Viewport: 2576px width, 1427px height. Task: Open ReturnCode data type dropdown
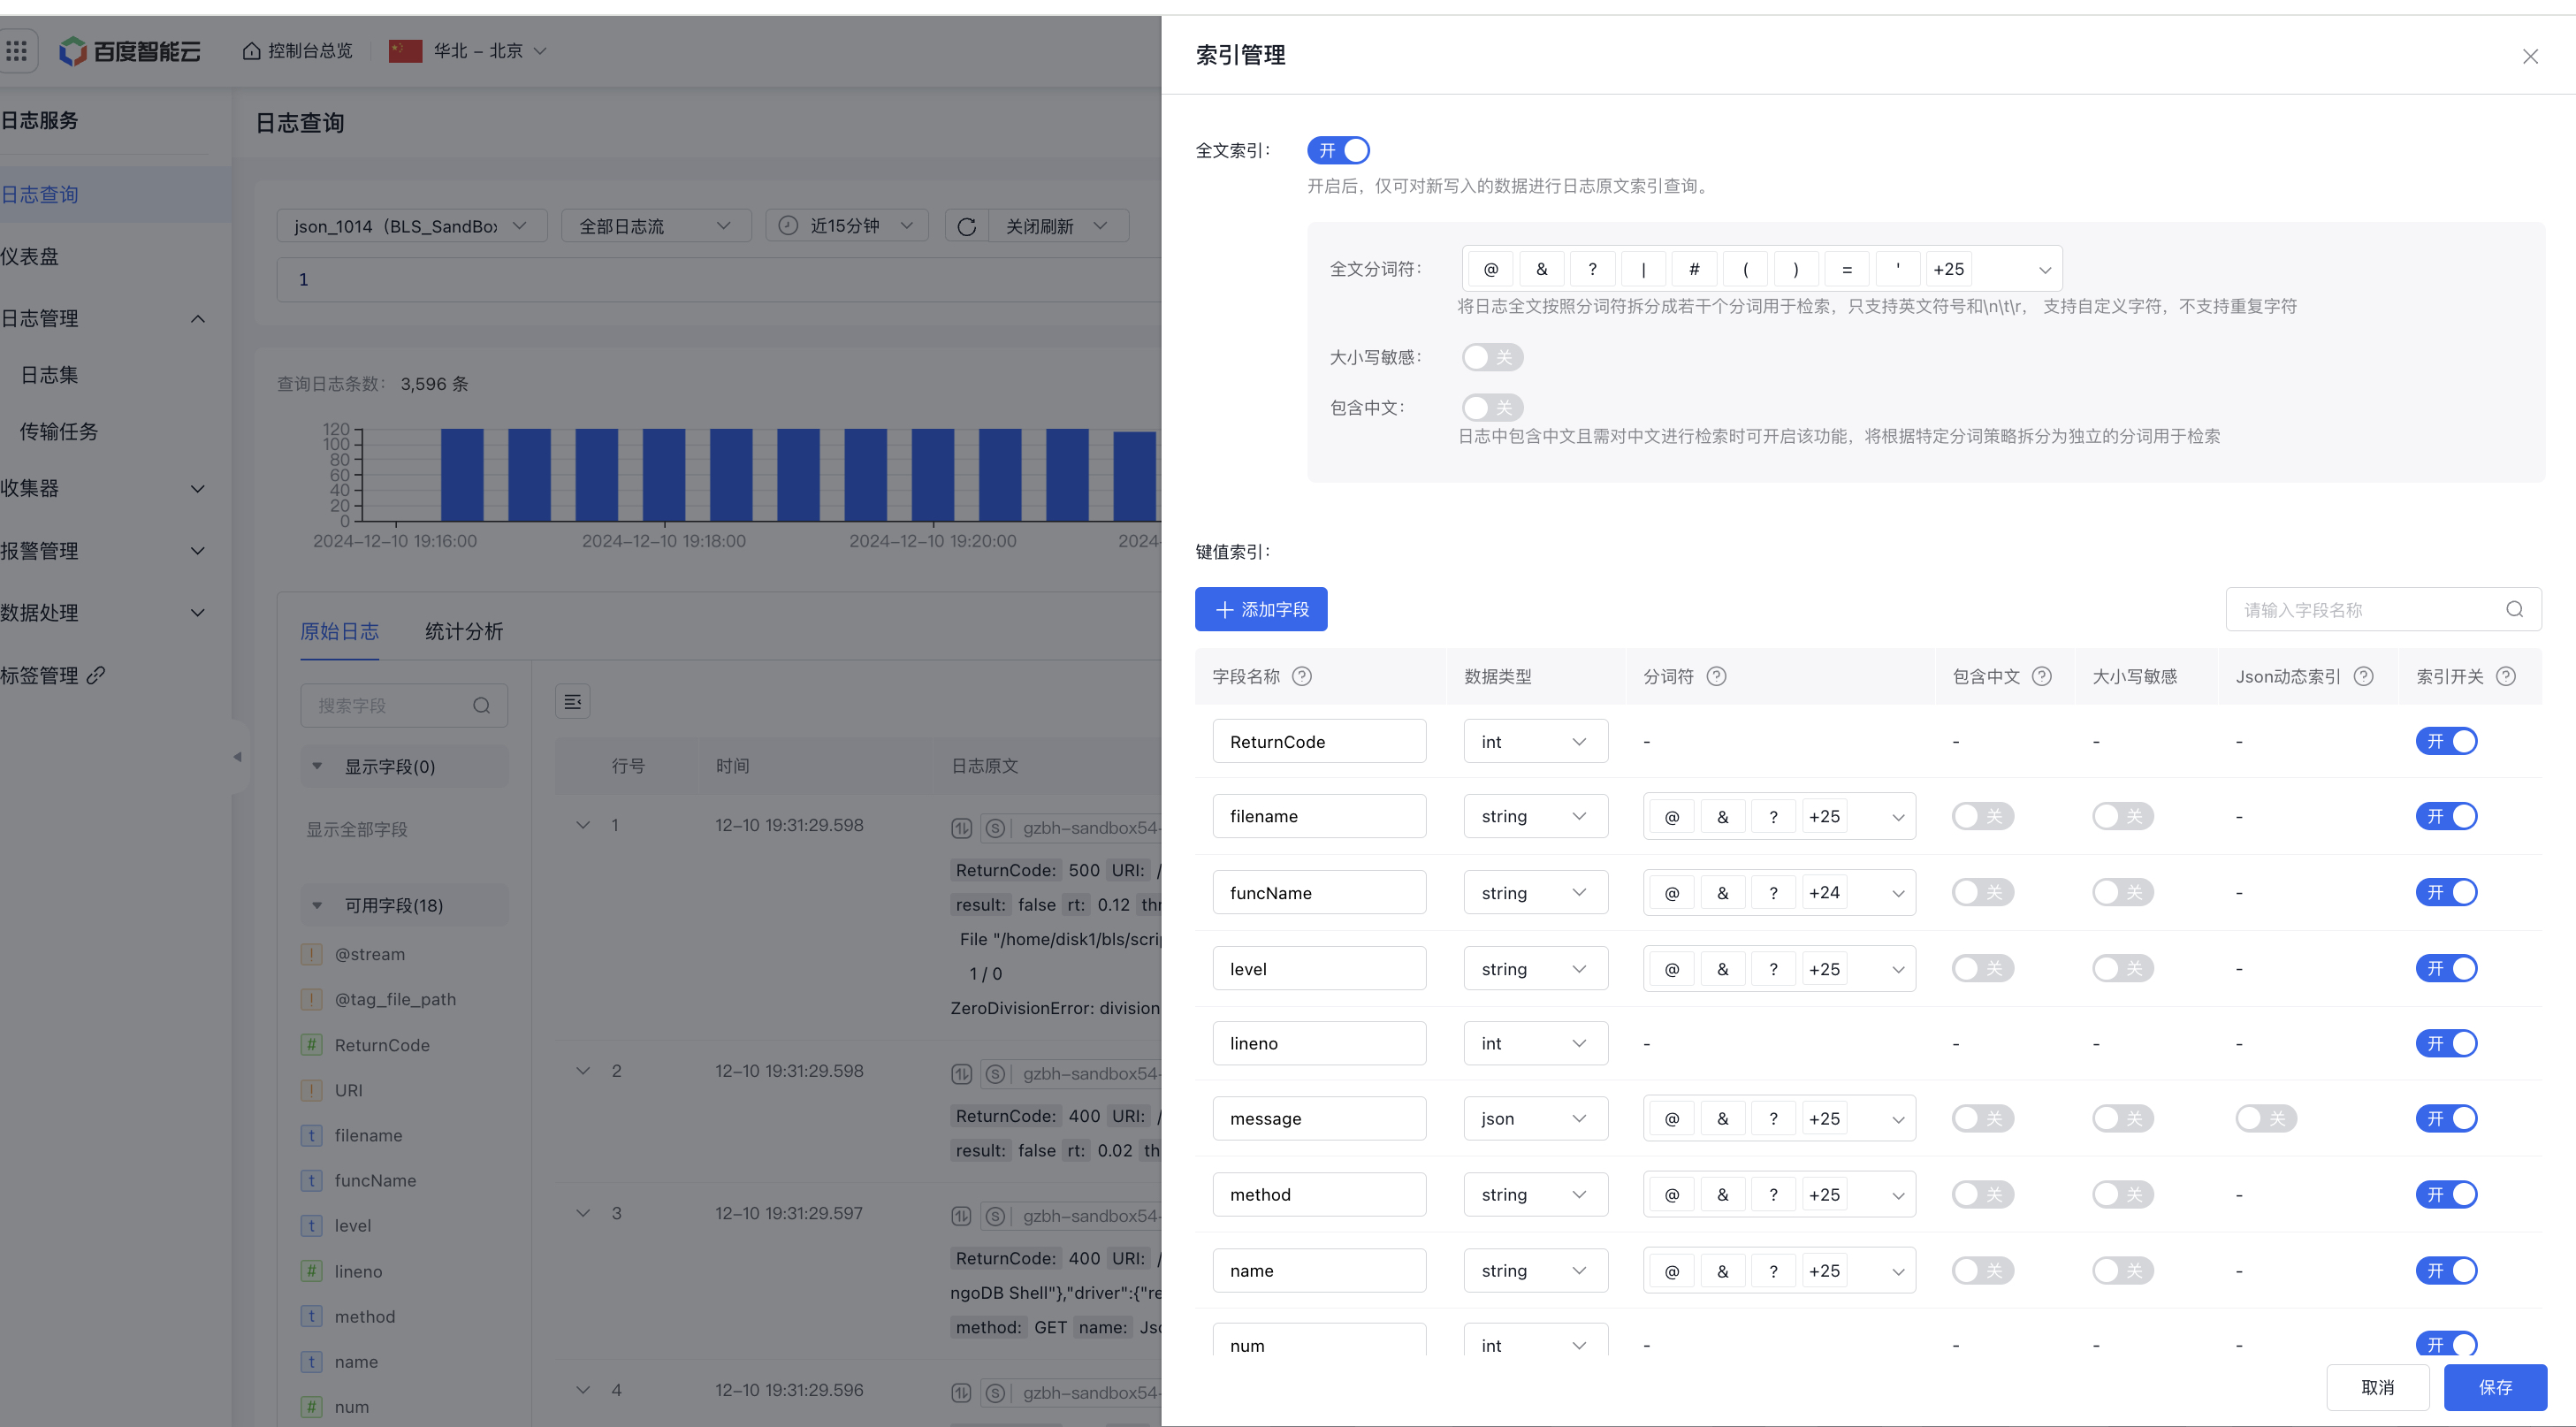click(1536, 742)
